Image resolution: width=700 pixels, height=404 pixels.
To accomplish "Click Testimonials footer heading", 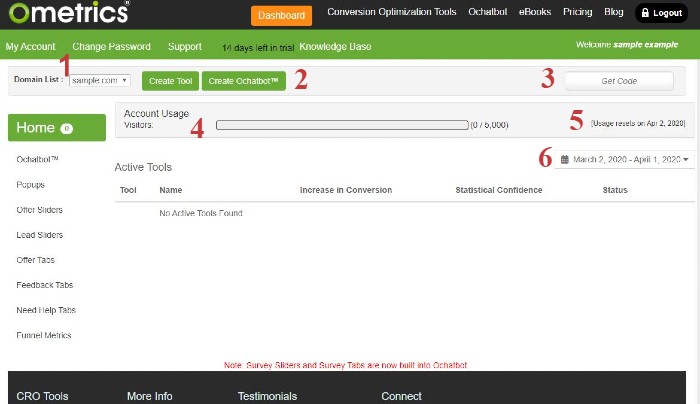I will pyautogui.click(x=267, y=396).
